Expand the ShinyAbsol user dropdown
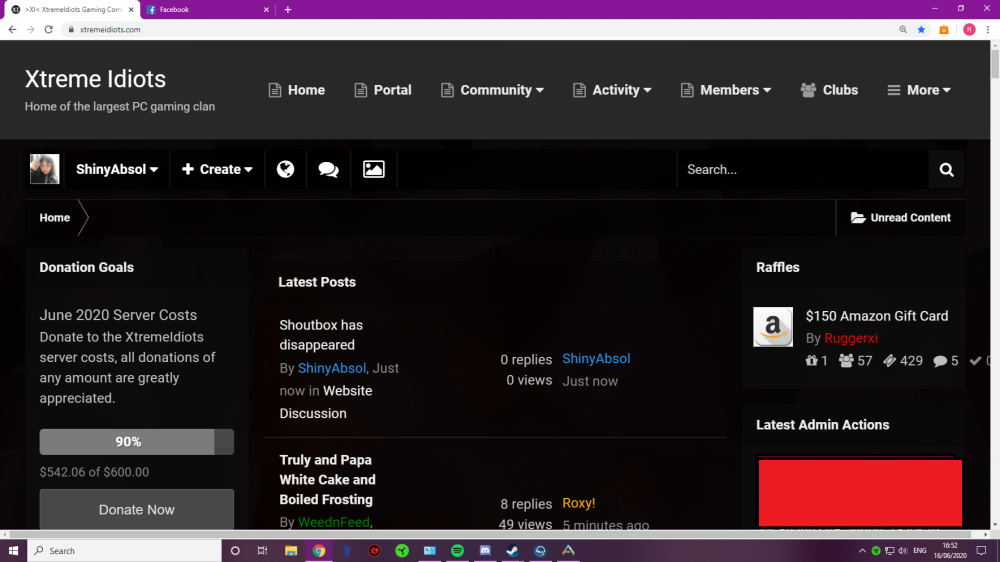This screenshot has height=562, width=1000. 117,170
